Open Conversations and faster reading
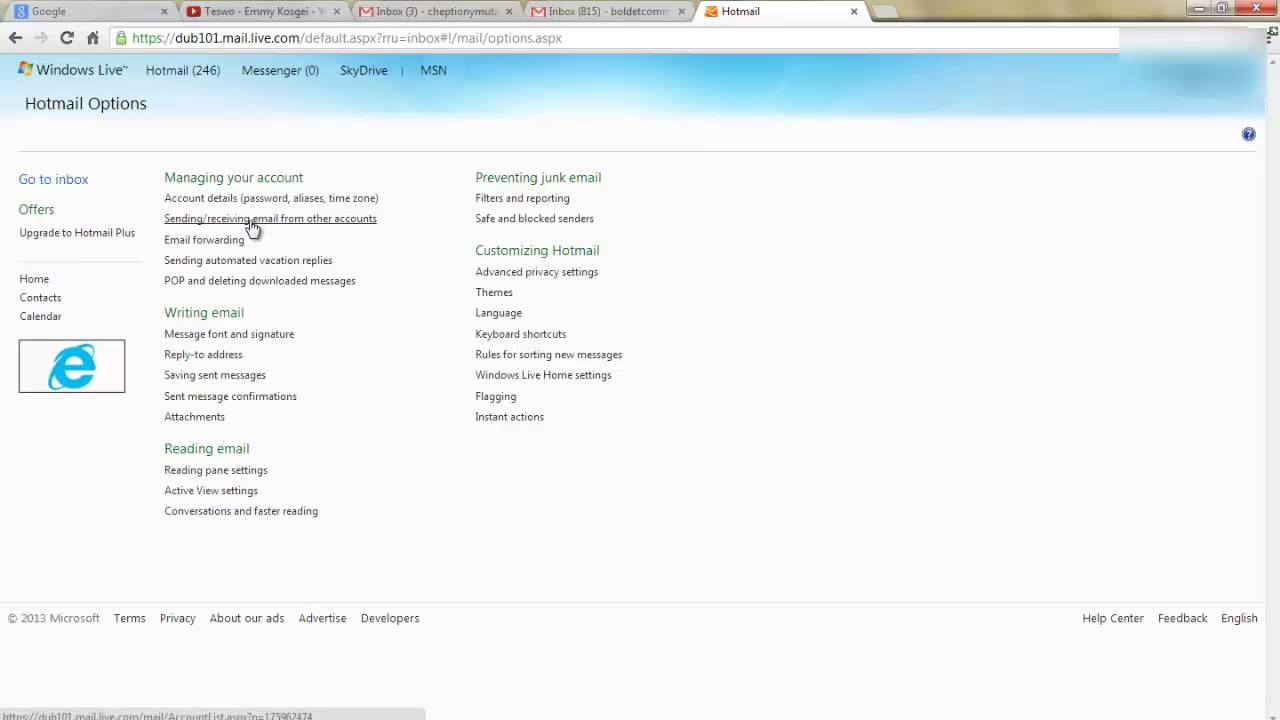 (x=241, y=511)
